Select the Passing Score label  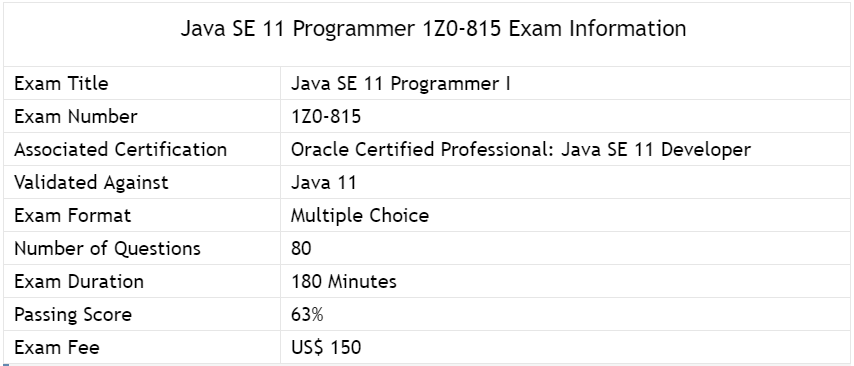(x=73, y=315)
